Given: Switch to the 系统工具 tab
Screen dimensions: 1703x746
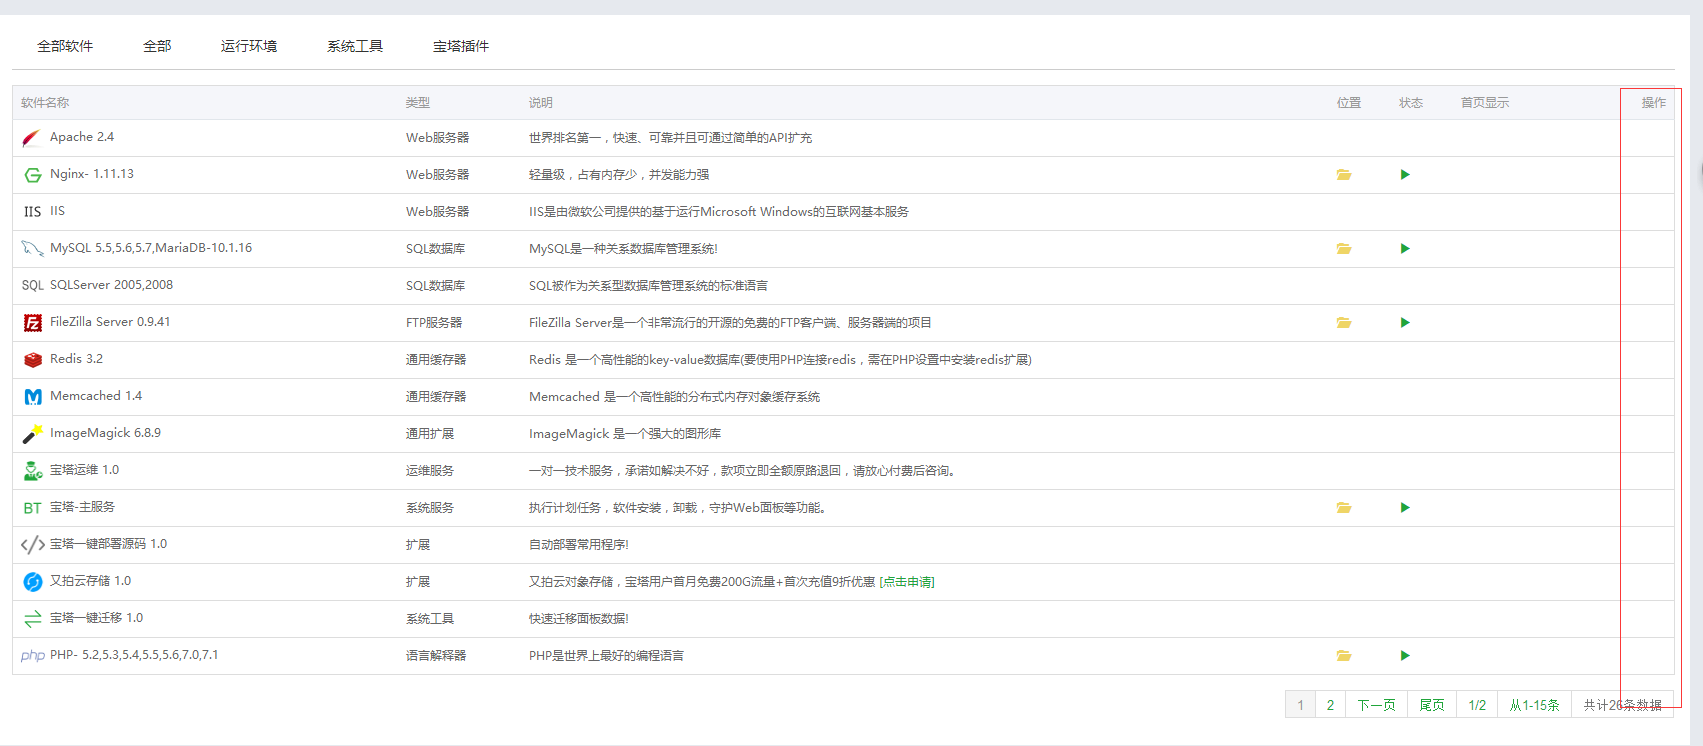Looking at the screenshot, I should pos(355,46).
